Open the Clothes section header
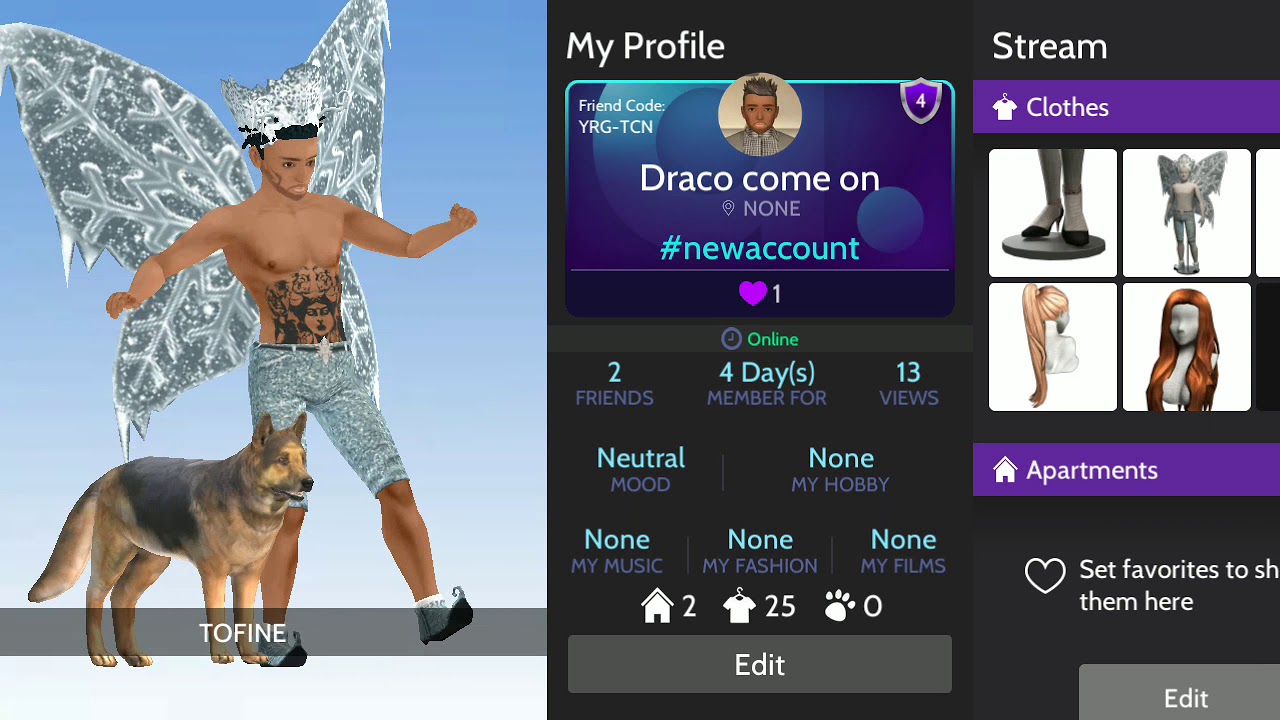This screenshot has width=1280, height=720. pyautogui.click(x=1126, y=107)
